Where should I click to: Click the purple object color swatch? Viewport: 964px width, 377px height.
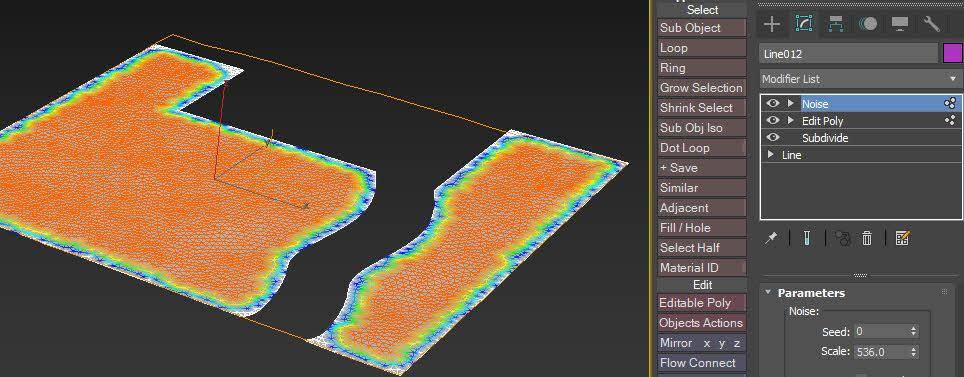pyautogui.click(x=953, y=54)
